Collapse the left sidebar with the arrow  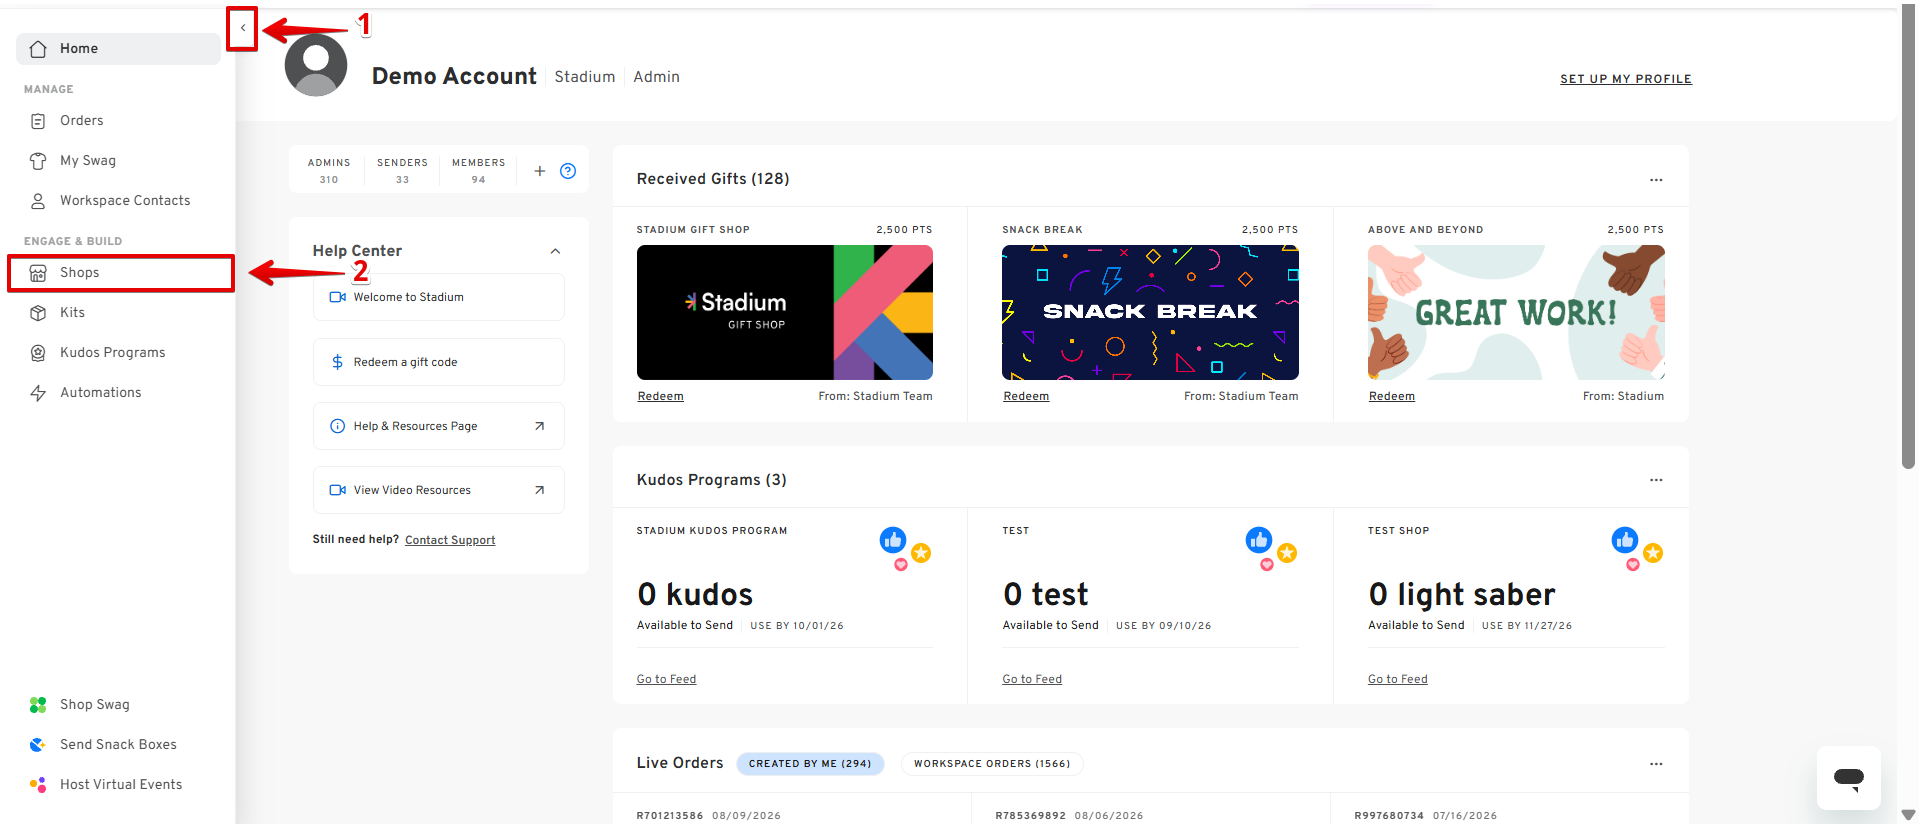click(x=243, y=28)
